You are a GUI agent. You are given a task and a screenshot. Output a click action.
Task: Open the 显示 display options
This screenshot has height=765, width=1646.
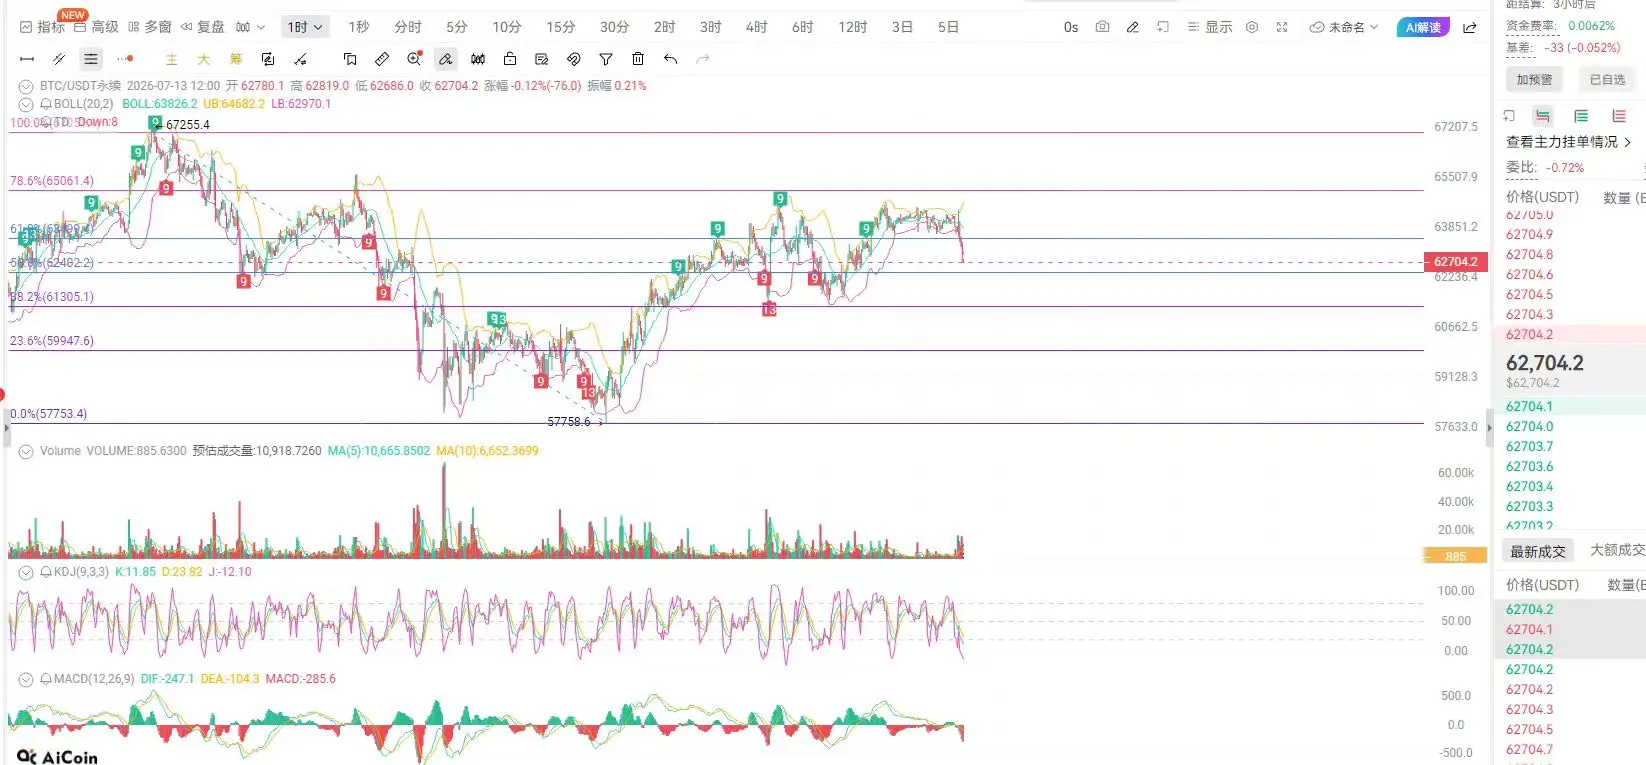click(1210, 27)
